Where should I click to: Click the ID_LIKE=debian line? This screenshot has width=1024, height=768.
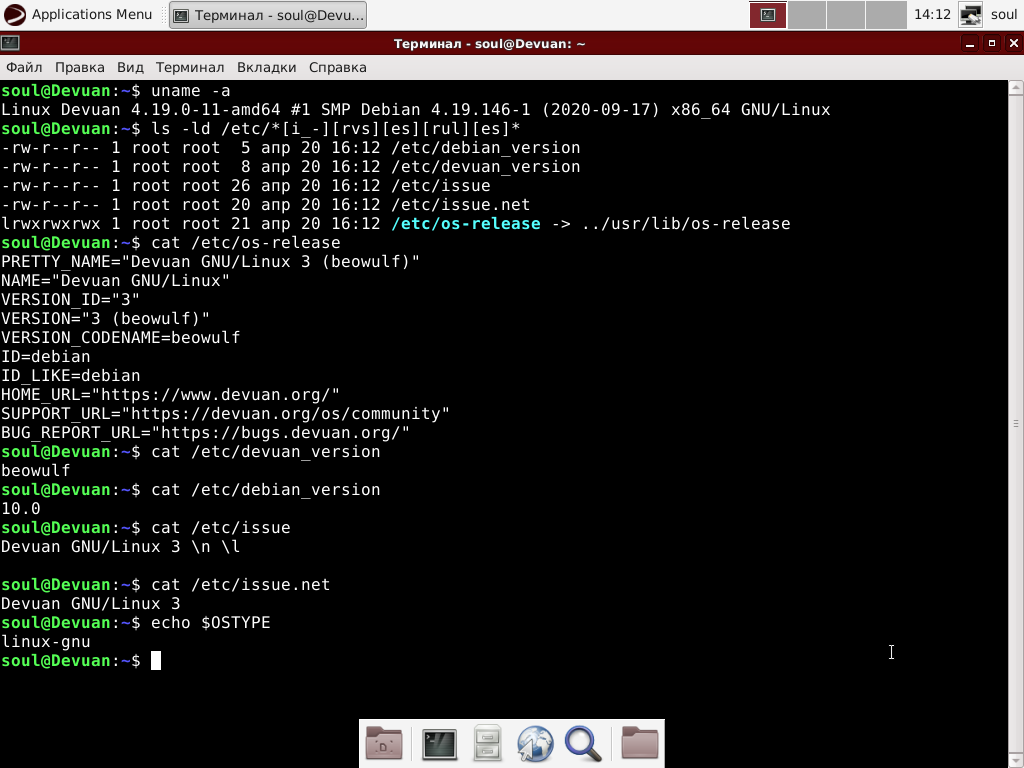(x=71, y=376)
